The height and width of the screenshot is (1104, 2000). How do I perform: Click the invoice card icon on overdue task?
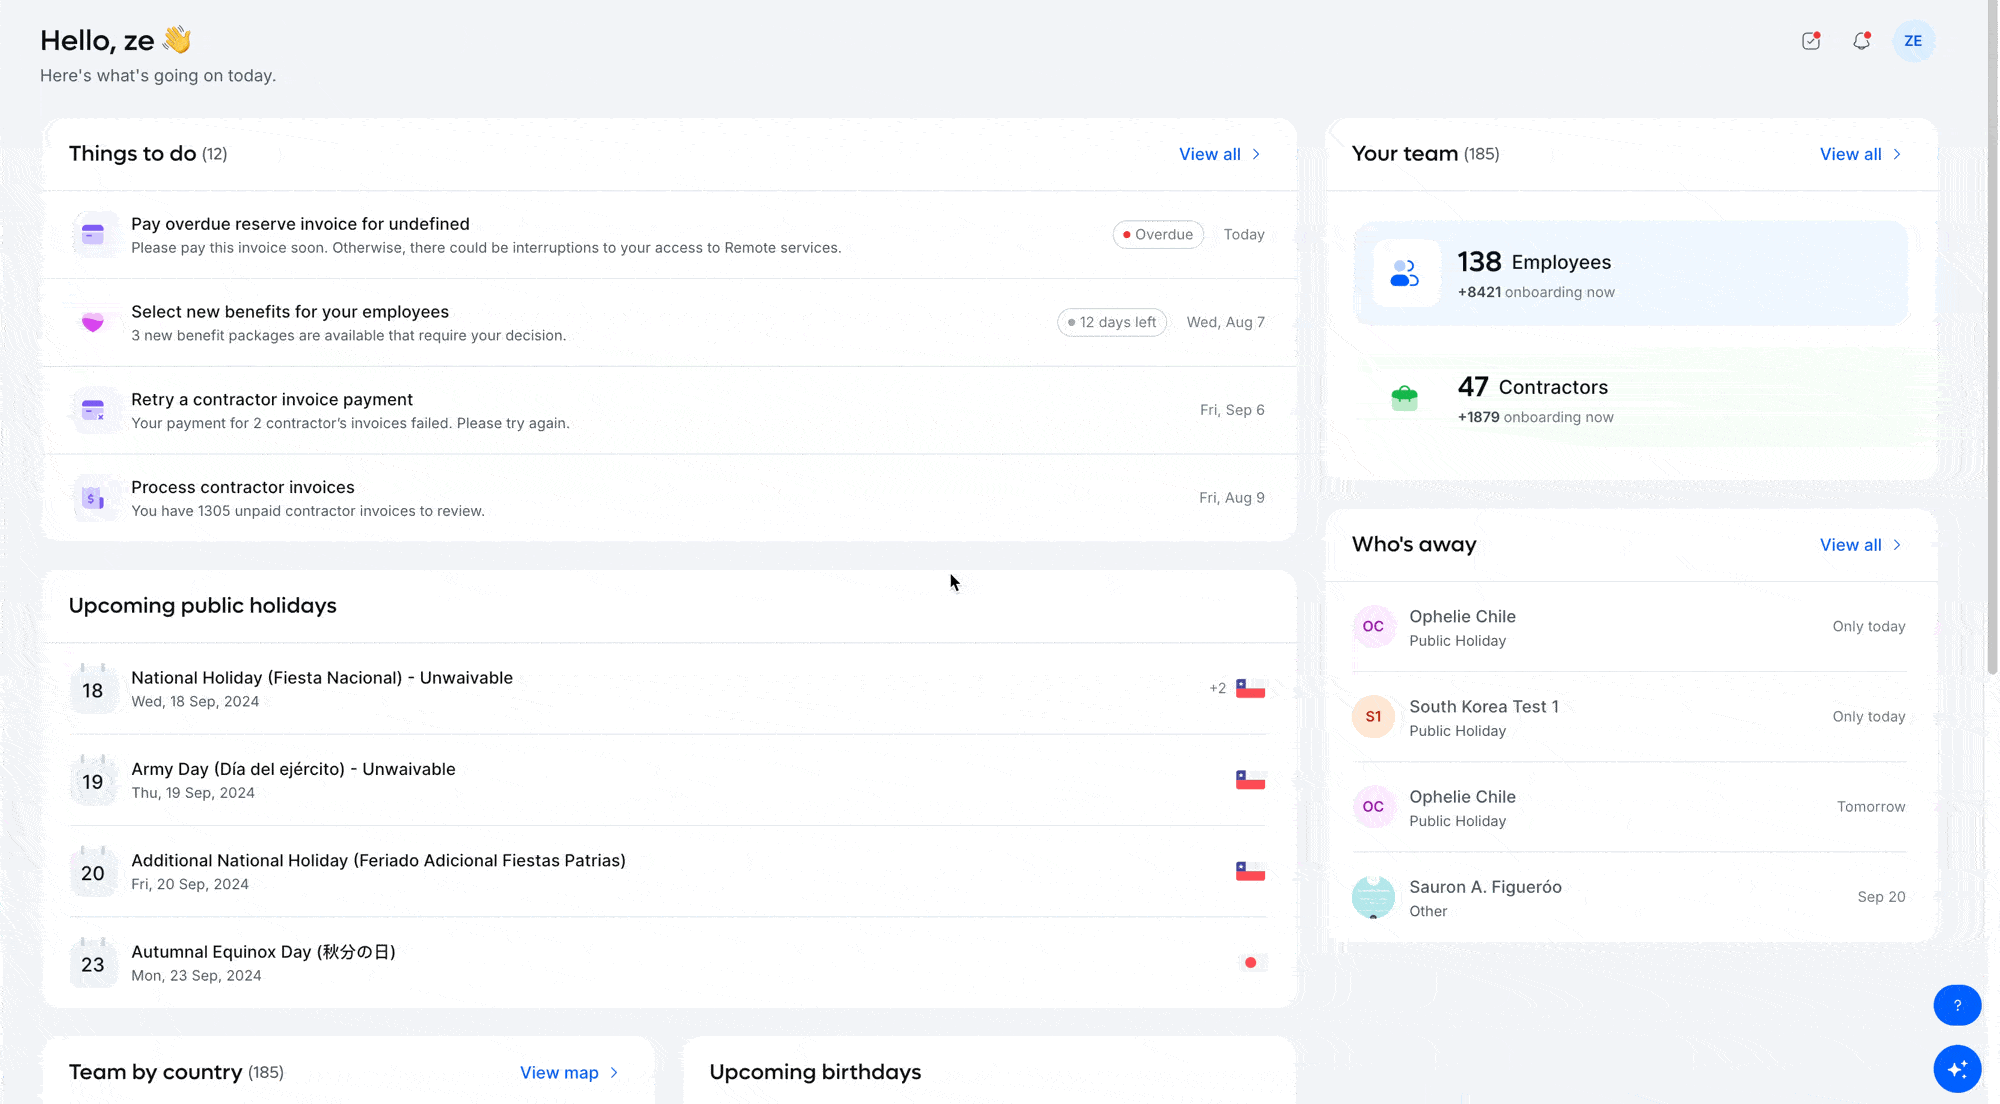coord(94,234)
